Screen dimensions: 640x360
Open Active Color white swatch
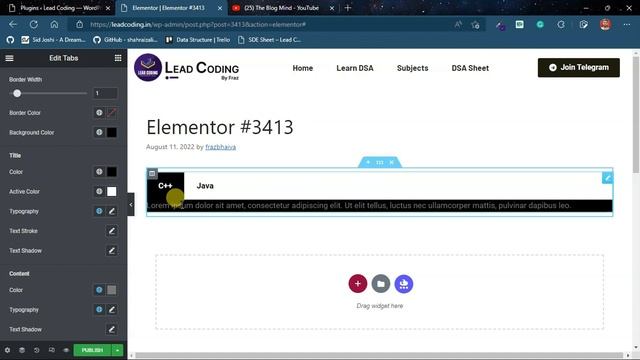pyautogui.click(x=111, y=191)
